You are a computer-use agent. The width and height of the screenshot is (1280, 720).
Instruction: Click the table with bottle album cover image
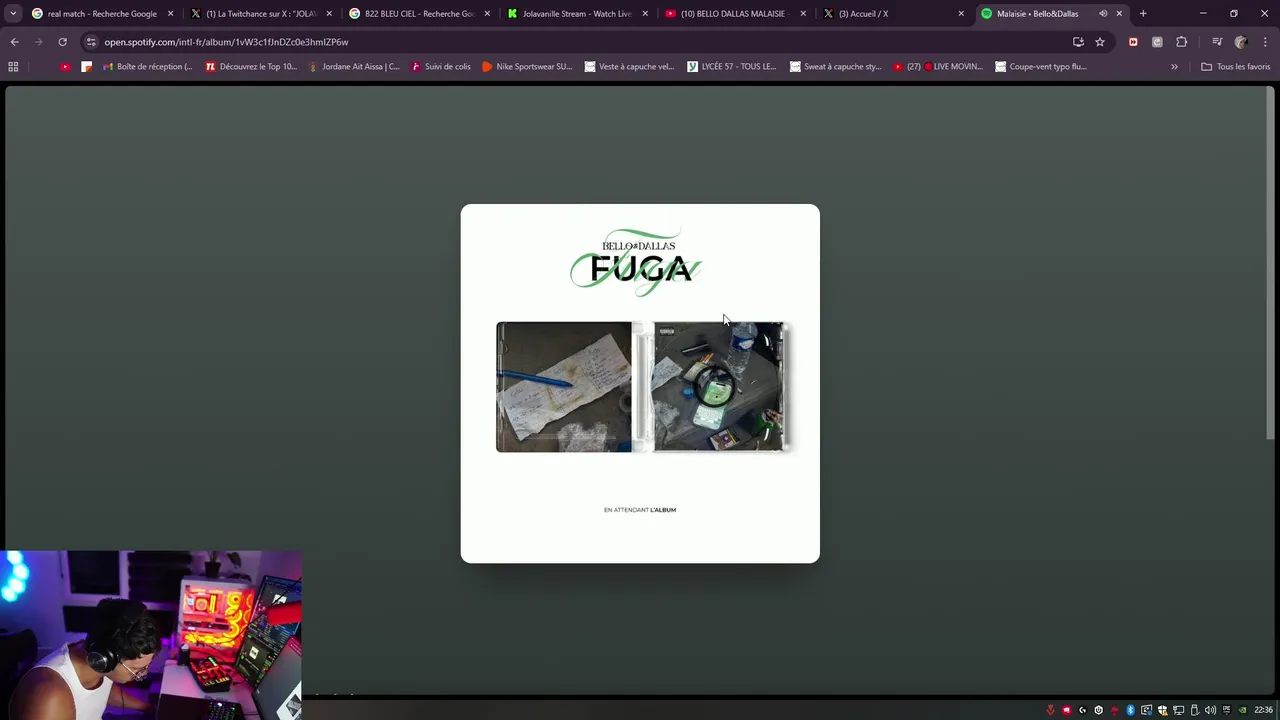pyautogui.click(x=718, y=387)
